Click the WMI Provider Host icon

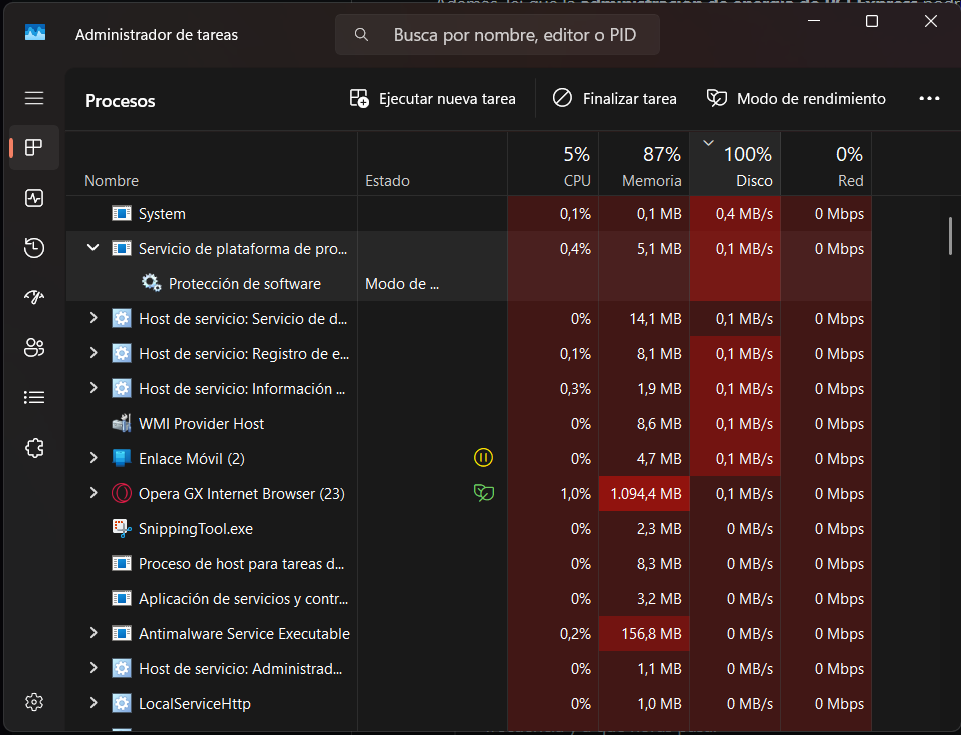click(122, 424)
